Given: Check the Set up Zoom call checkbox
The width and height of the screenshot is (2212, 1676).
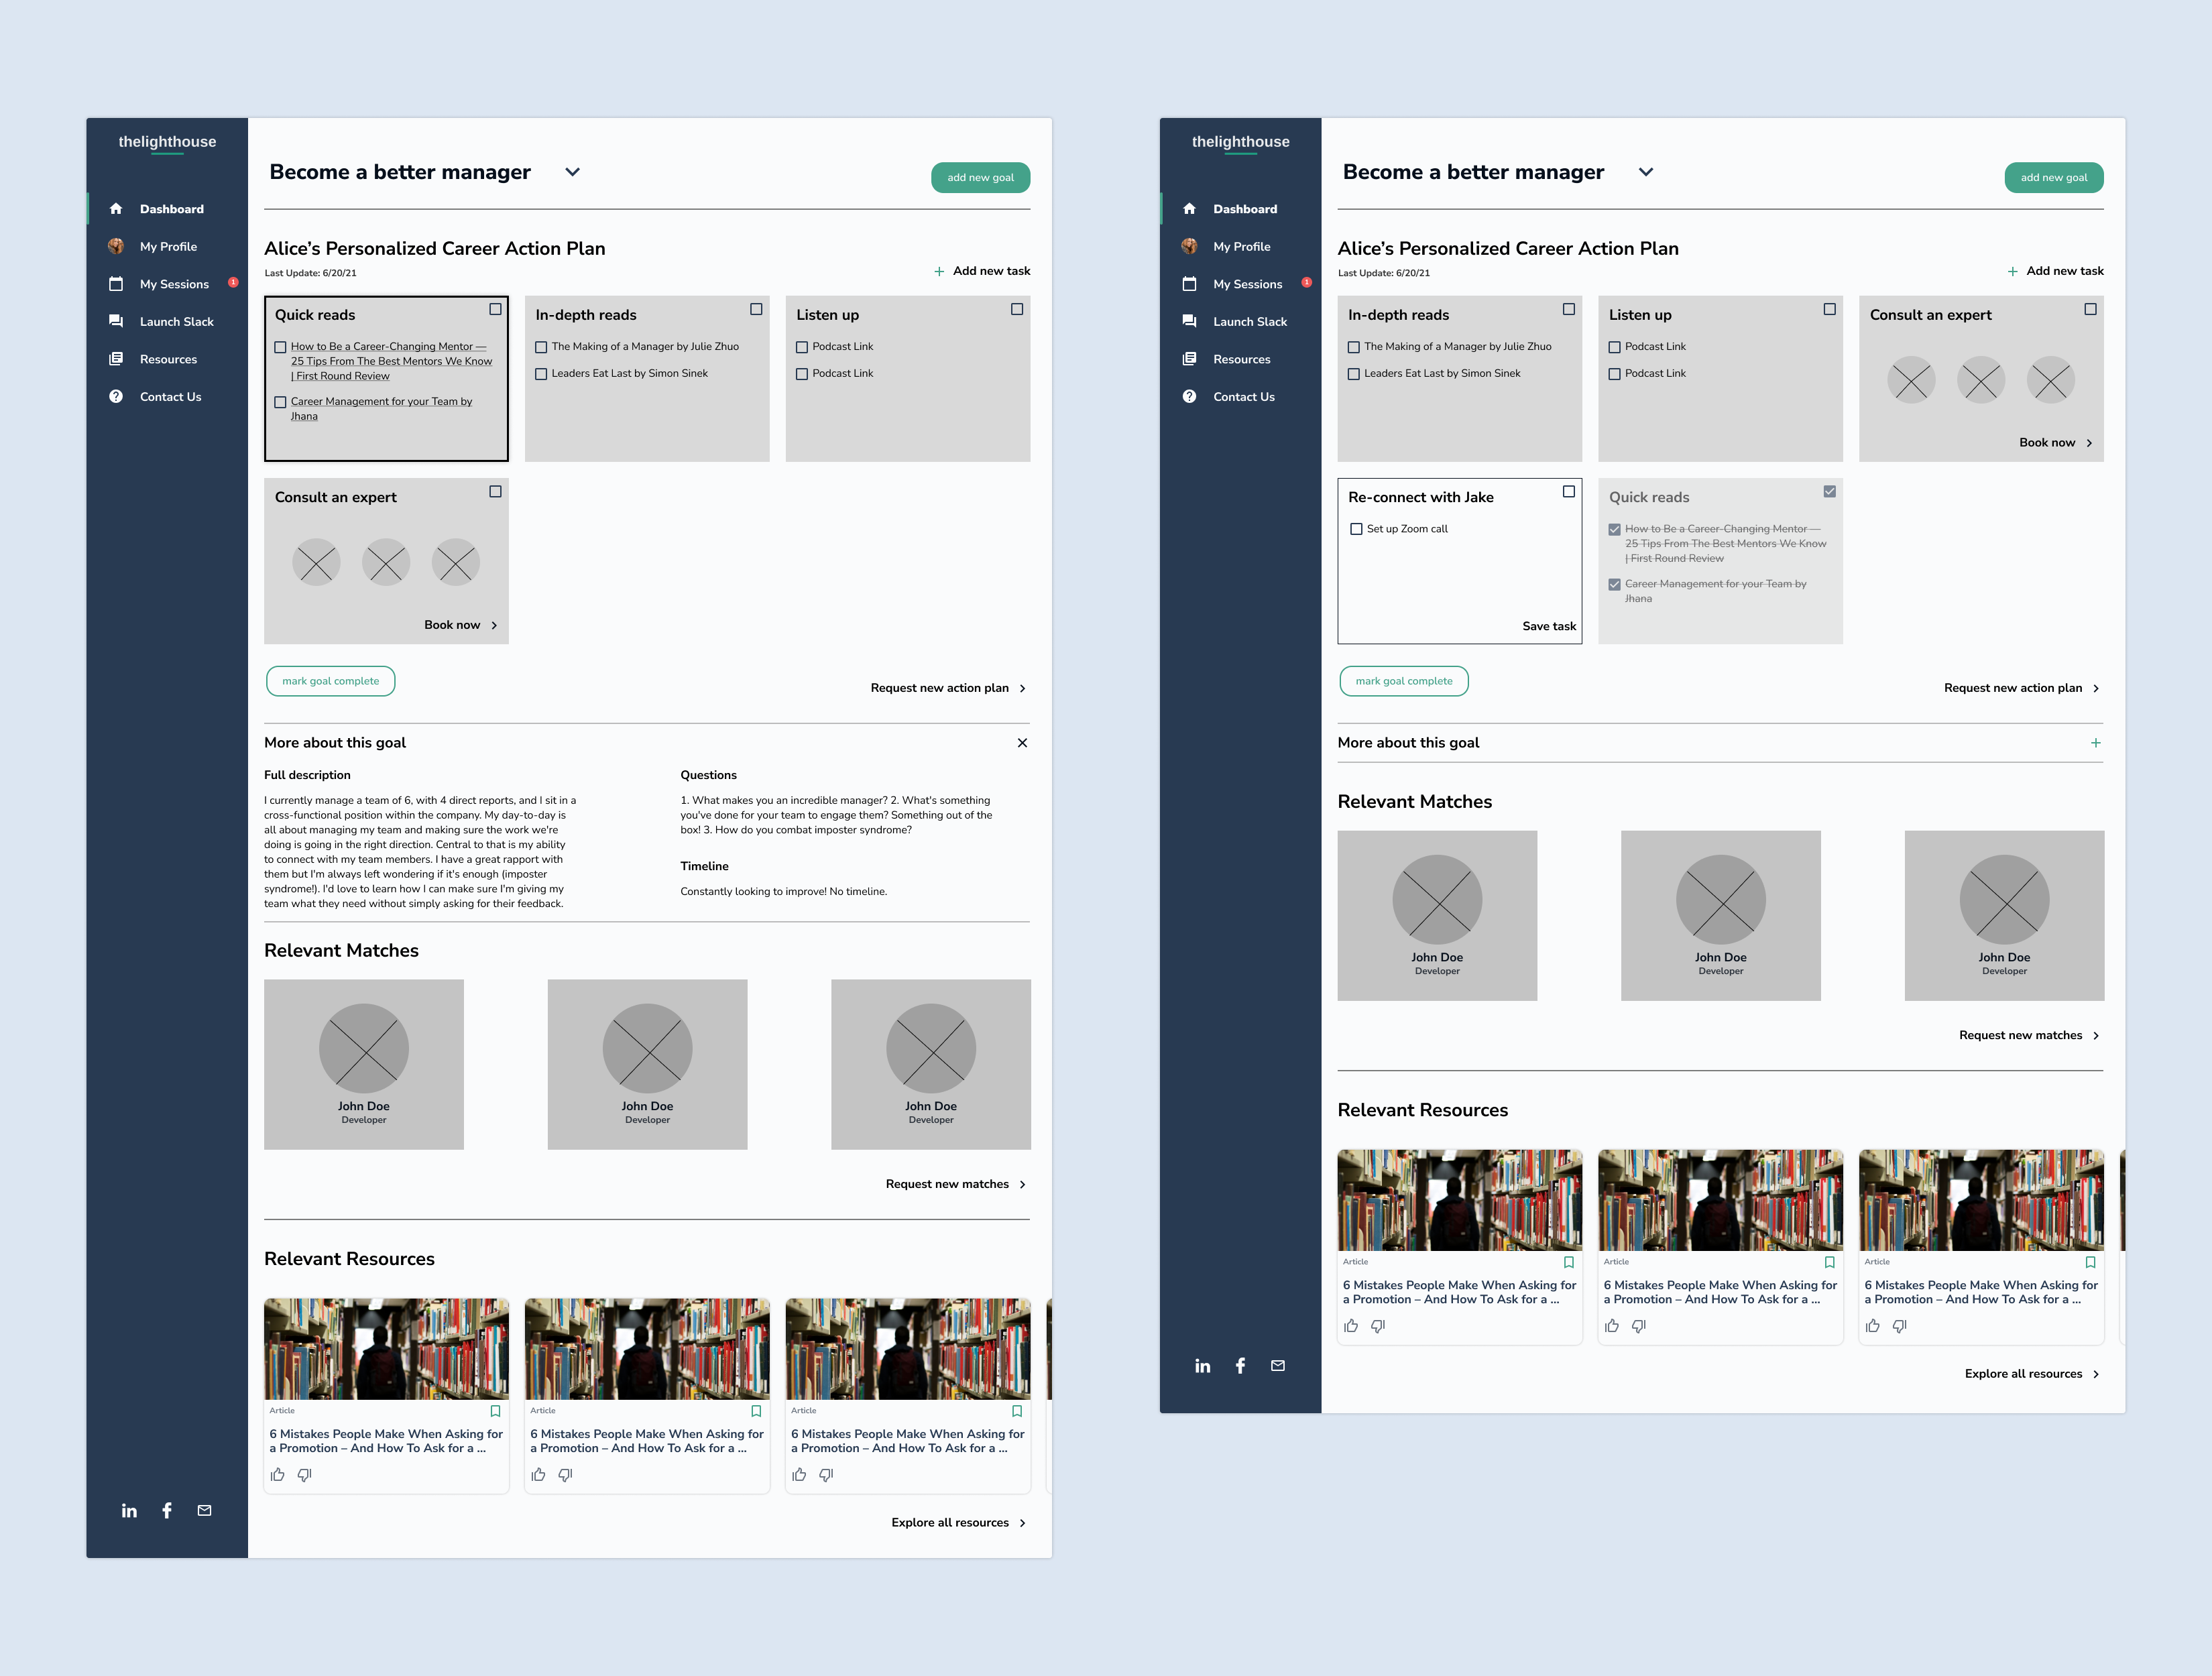Looking at the screenshot, I should point(1356,529).
